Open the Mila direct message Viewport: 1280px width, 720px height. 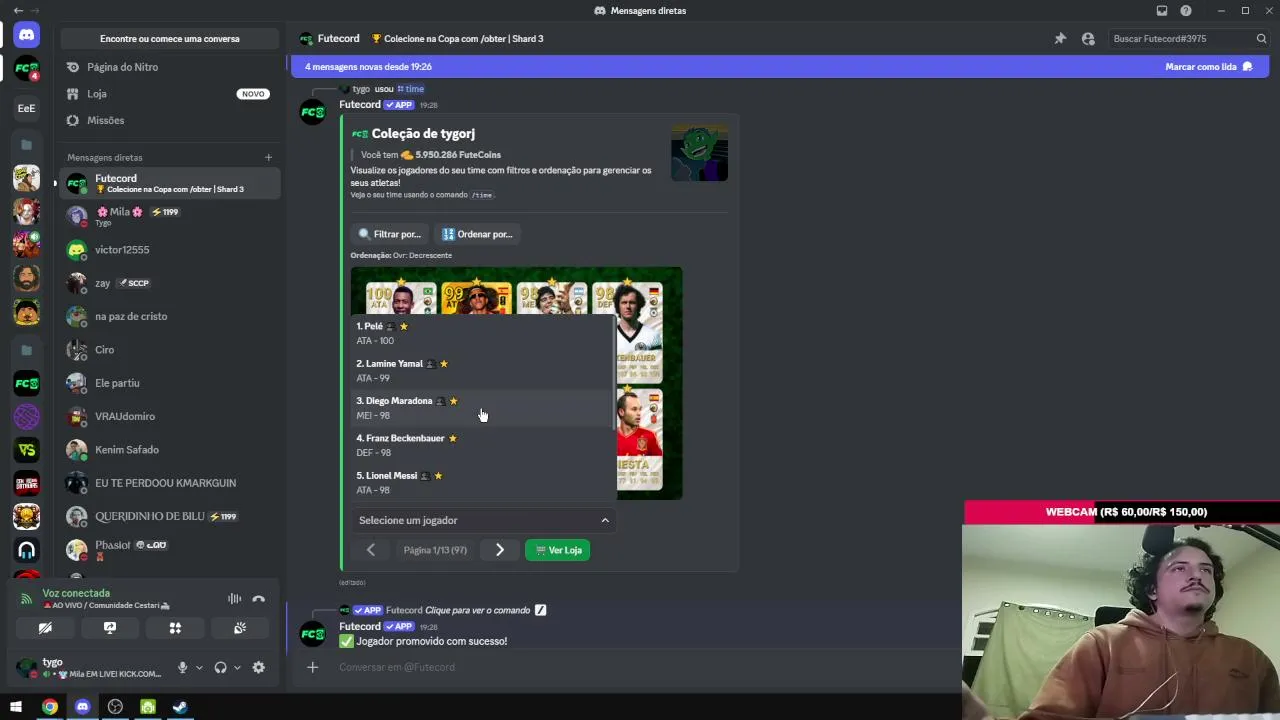tap(170, 216)
